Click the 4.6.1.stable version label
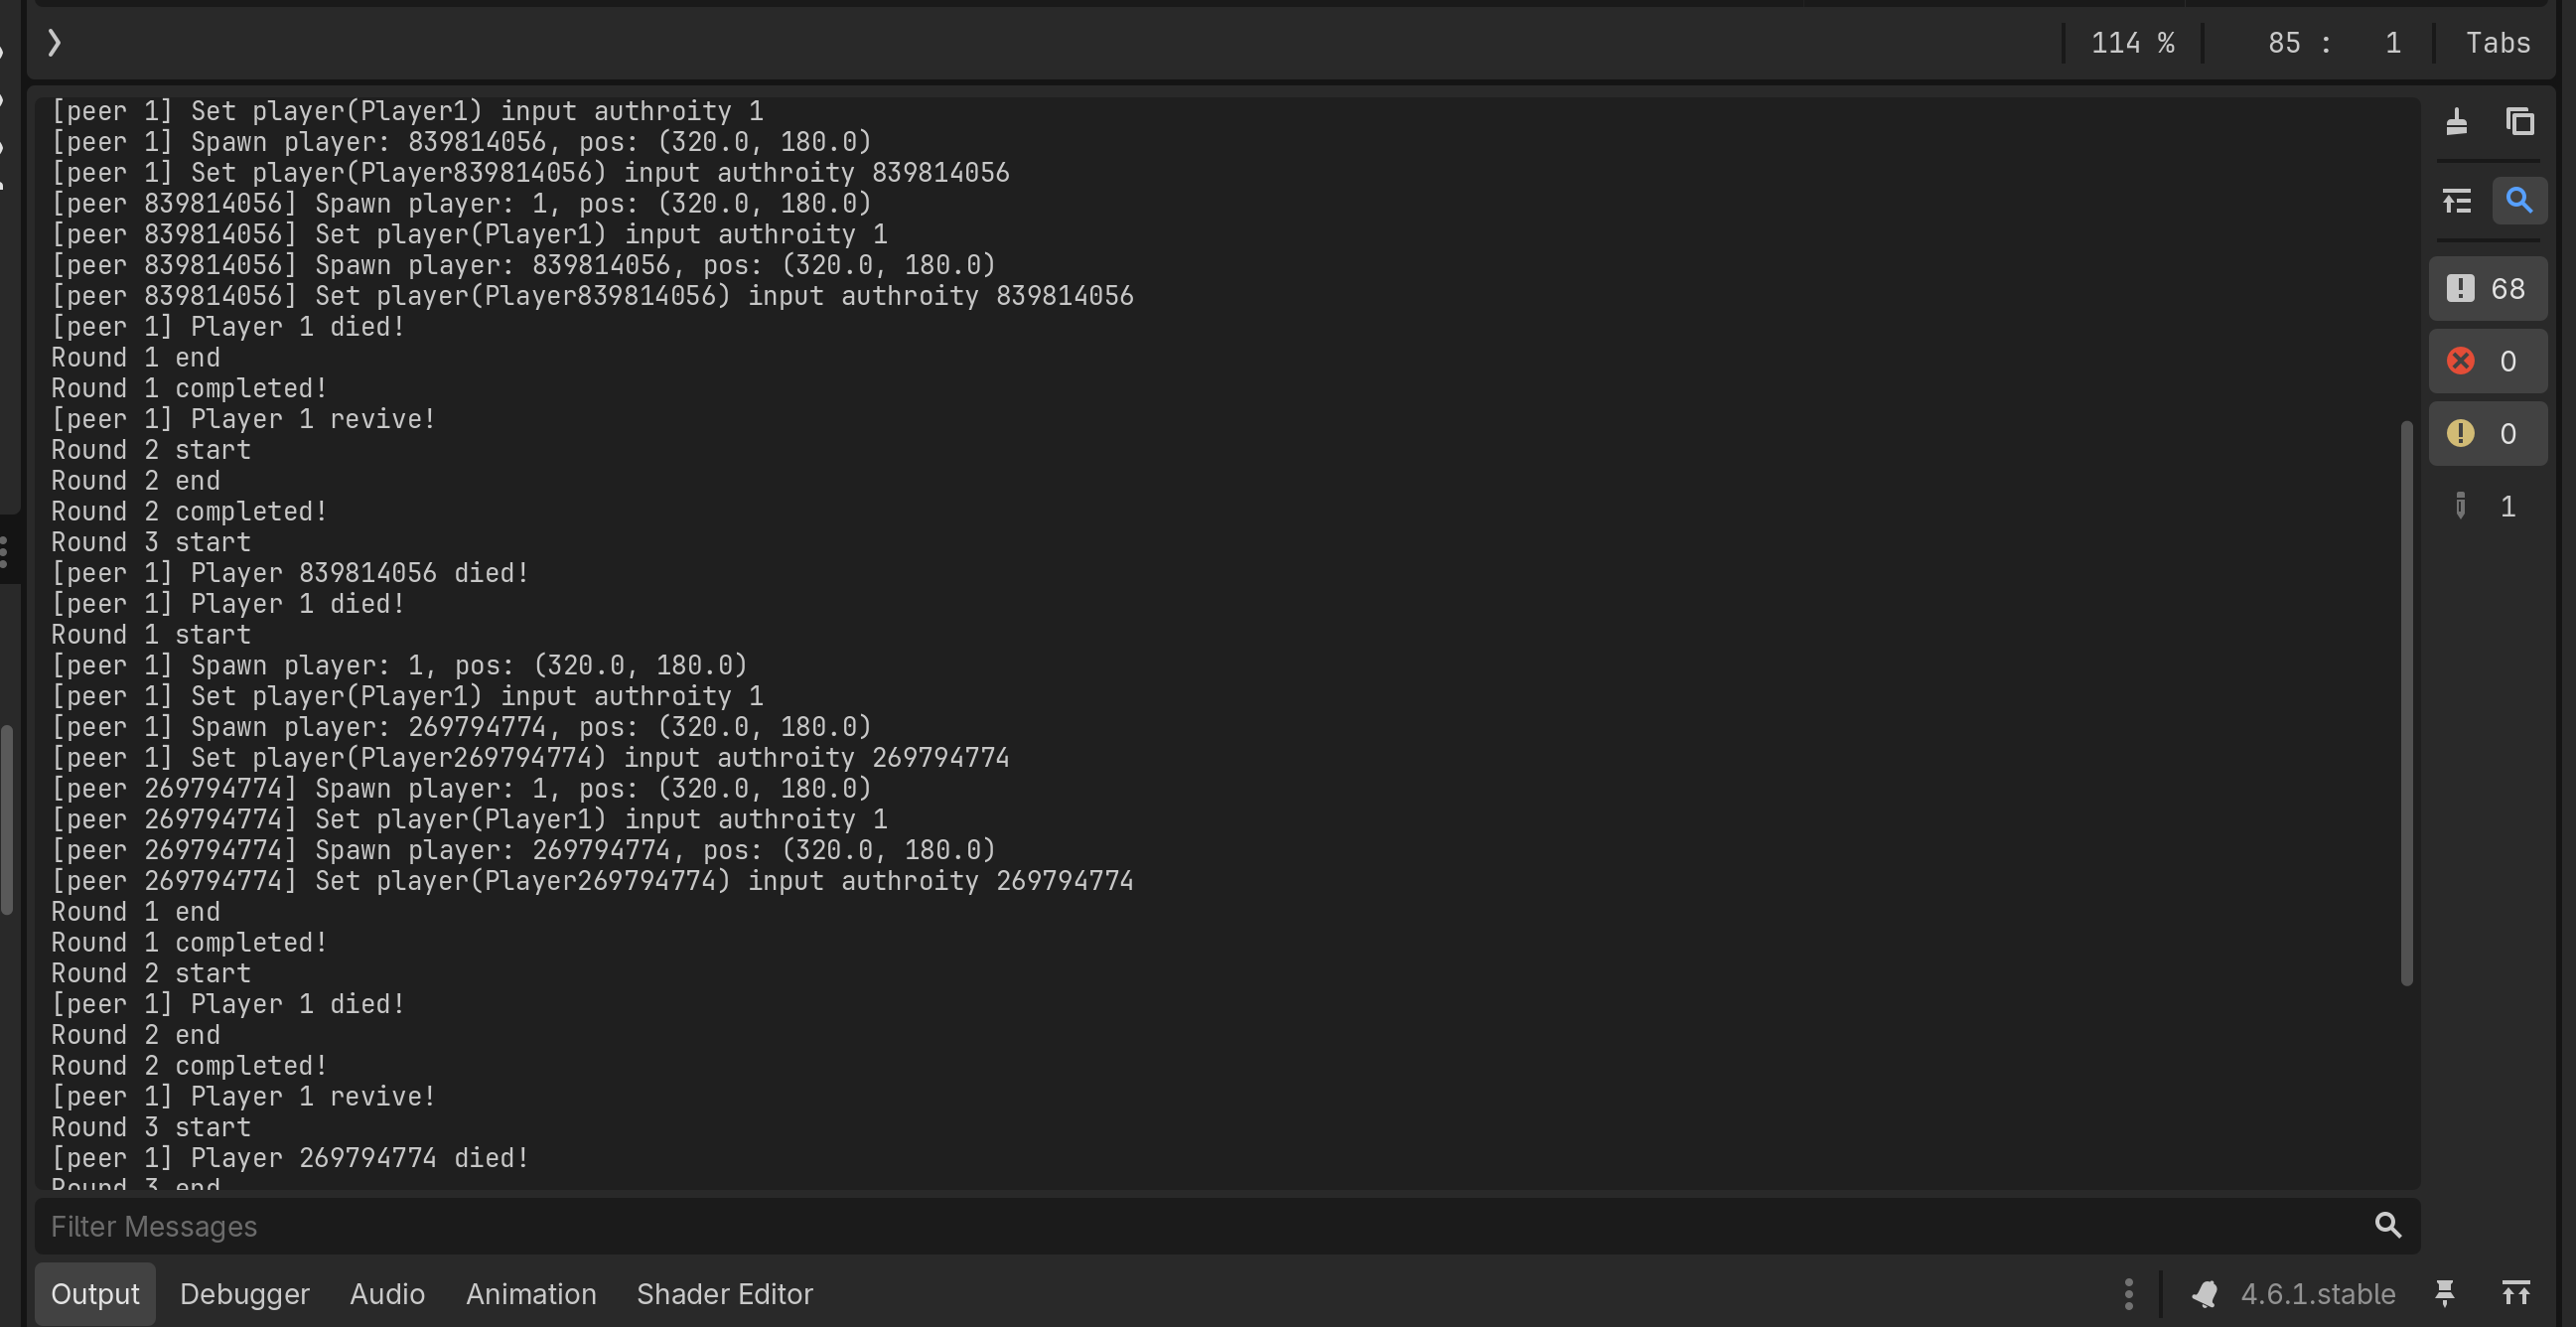Viewport: 2576px width, 1327px height. pyautogui.click(x=2317, y=1294)
